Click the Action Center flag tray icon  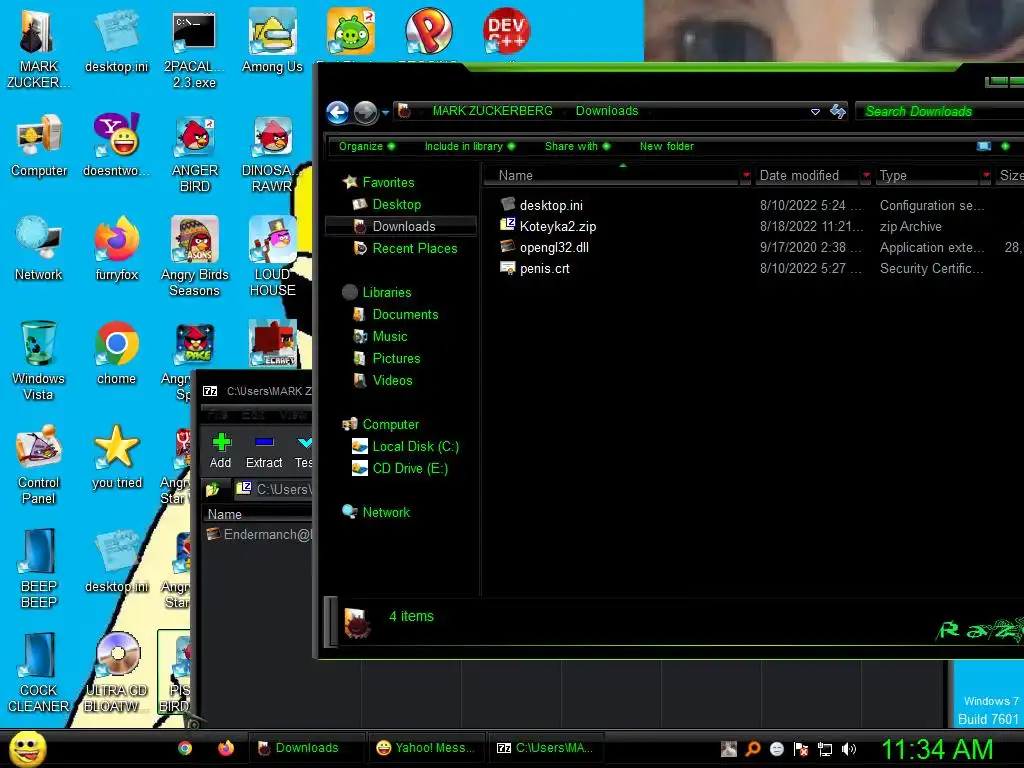[x=801, y=749]
